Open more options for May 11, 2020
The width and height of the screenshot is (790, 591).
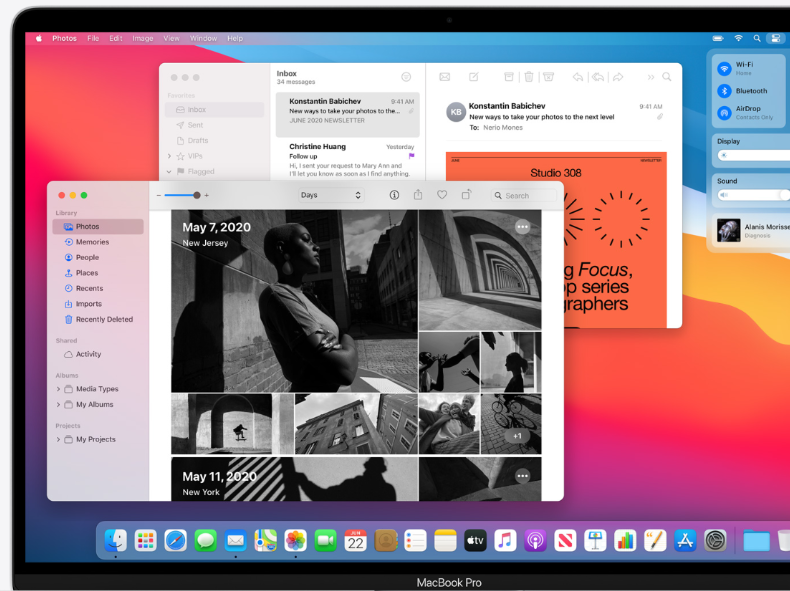coord(522,476)
